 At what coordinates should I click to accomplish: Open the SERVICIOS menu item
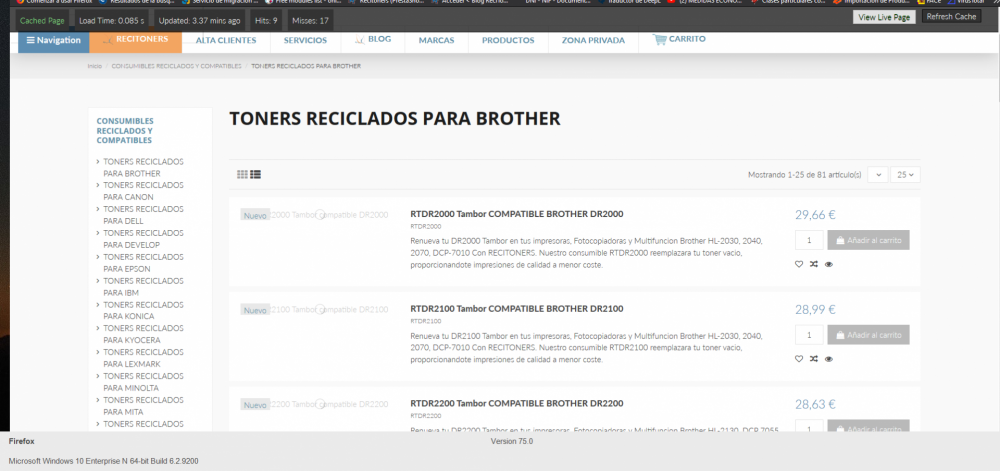click(305, 40)
